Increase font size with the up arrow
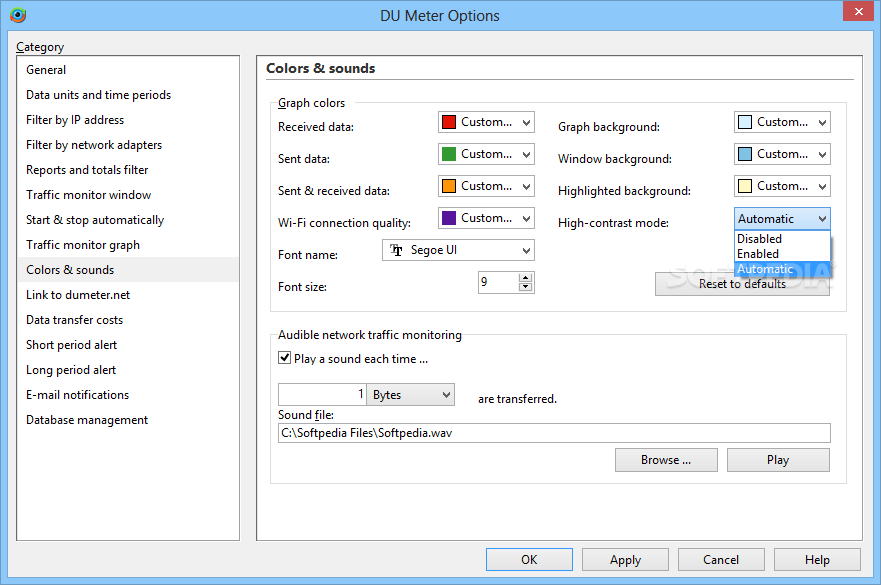The height and width of the screenshot is (585, 881). (525, 278)
